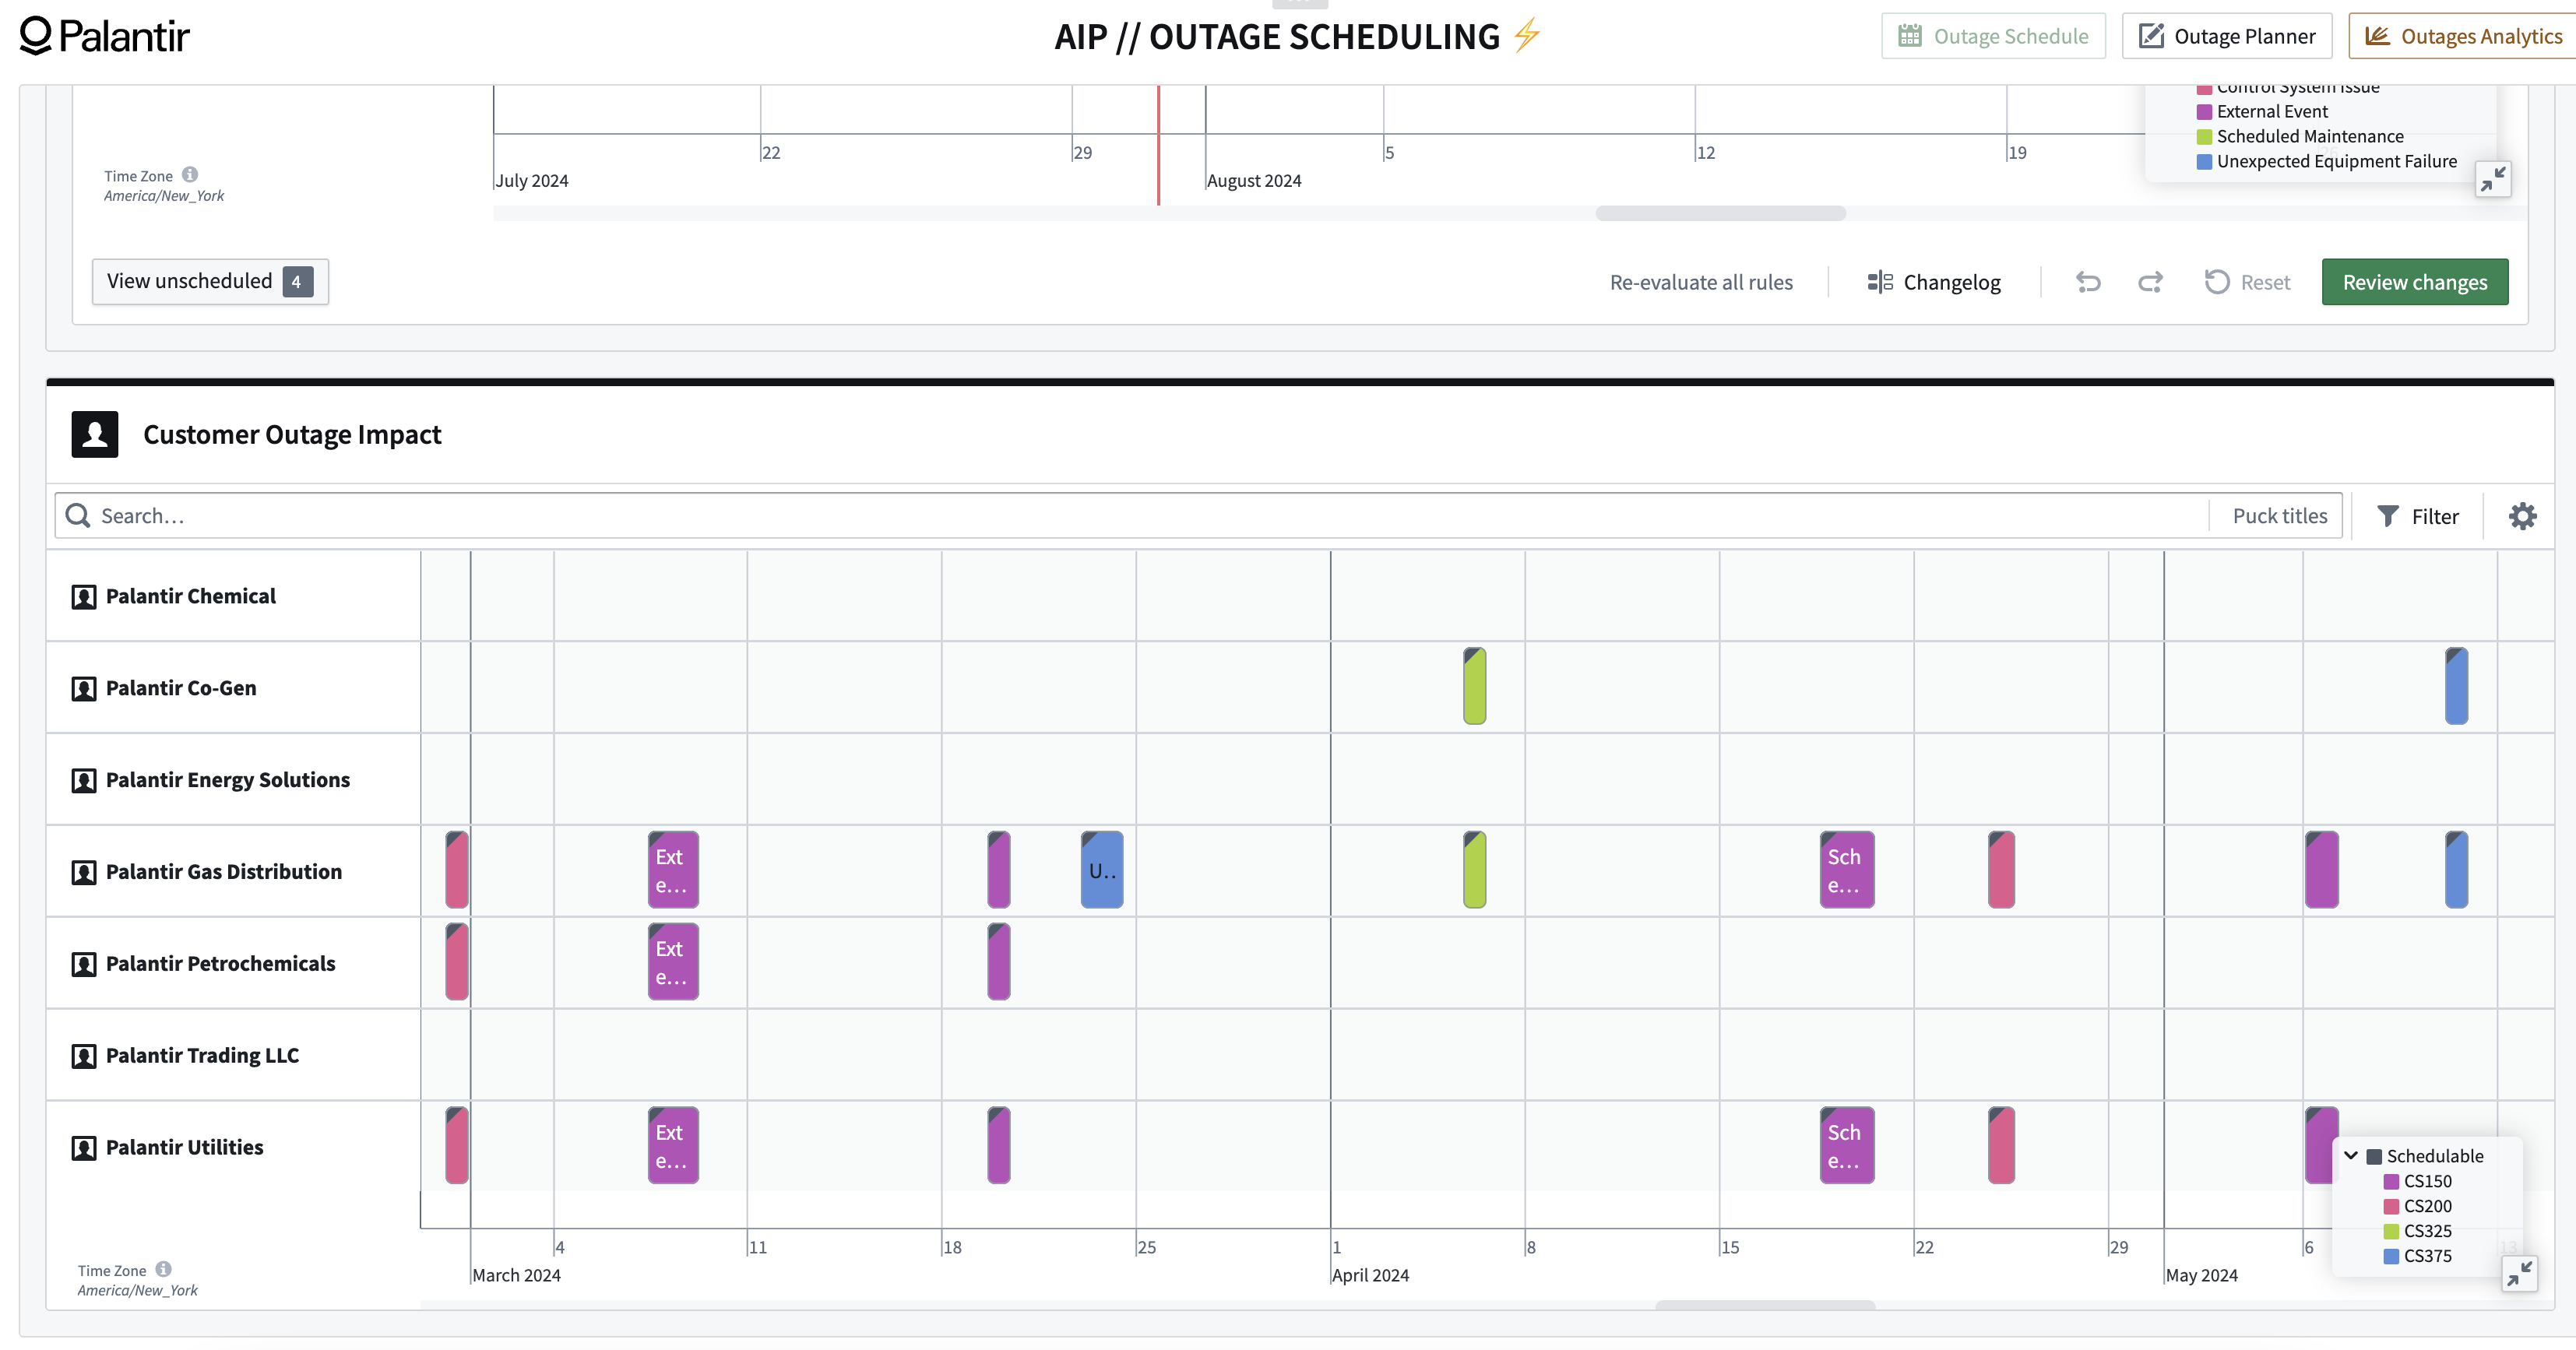The image size is (2576, 1350).
Task: Click the Palantir logo
Action: tap(105, 36)
